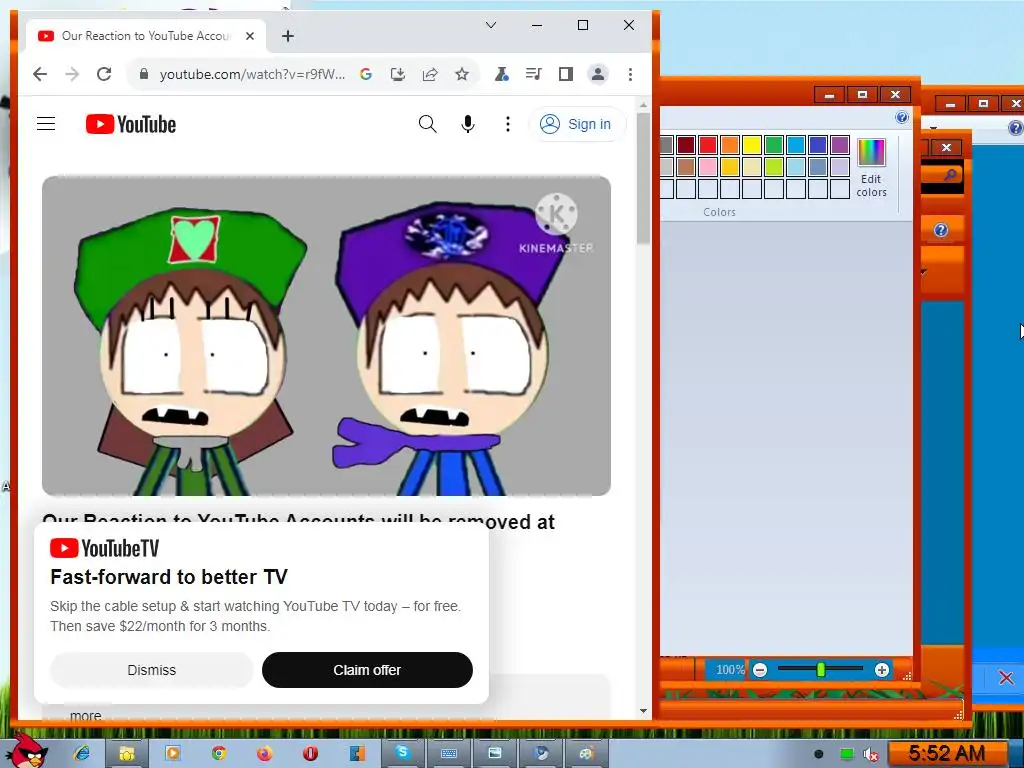Open Paint palette taskbar icon
Viewport: 1024px width, 768px height.
coord(586,754)
